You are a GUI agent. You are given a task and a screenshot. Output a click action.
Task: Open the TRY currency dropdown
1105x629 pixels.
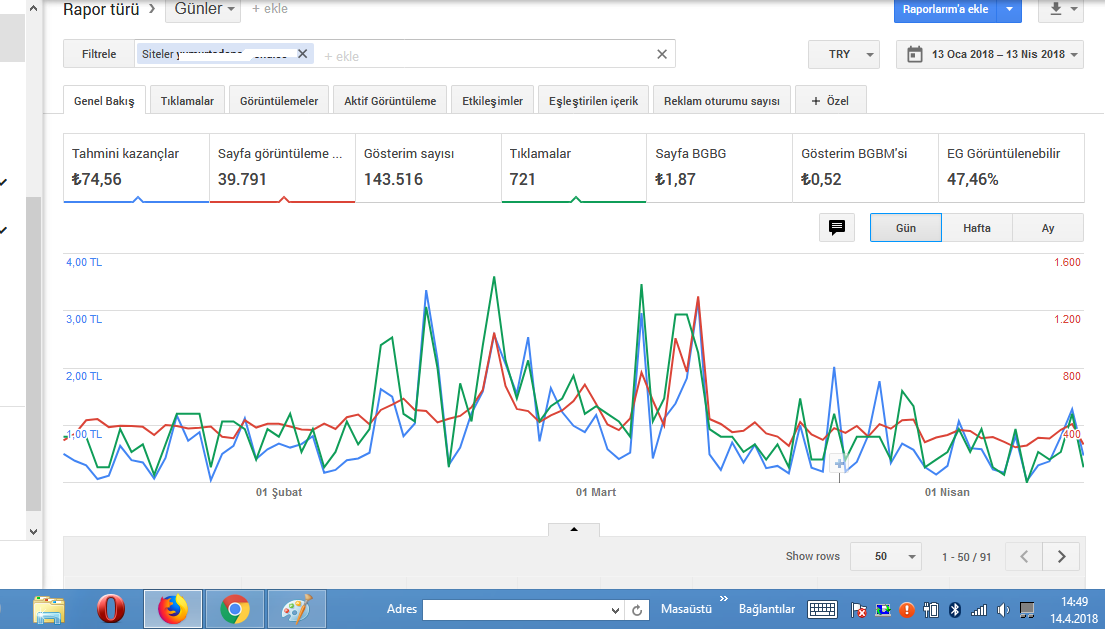(844, 54)
